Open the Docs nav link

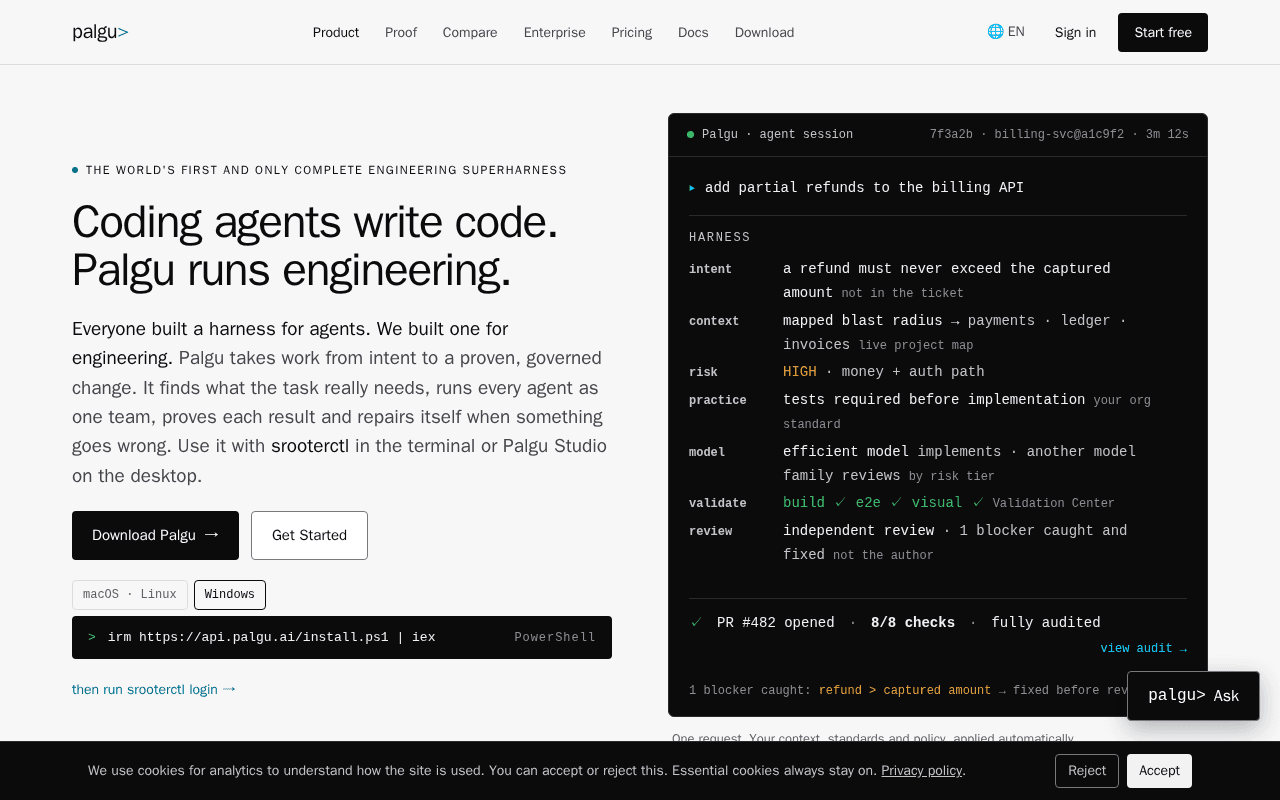pyautogui.click(x=693, y=32)
